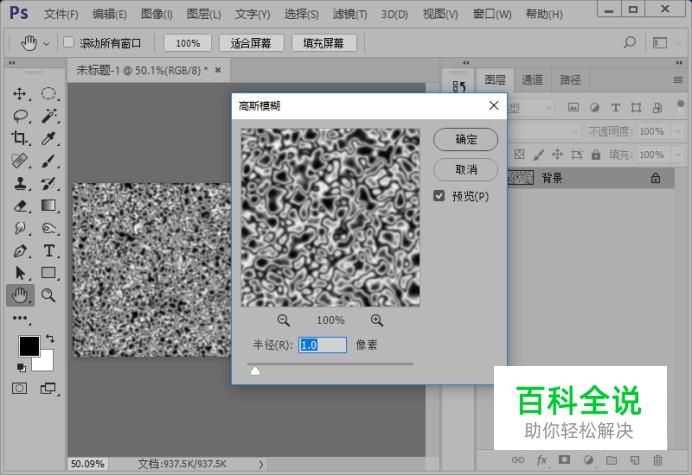Select the Hand tool in toolbox
This screenshot has height=475, width=692.
[x=20, y=295]
